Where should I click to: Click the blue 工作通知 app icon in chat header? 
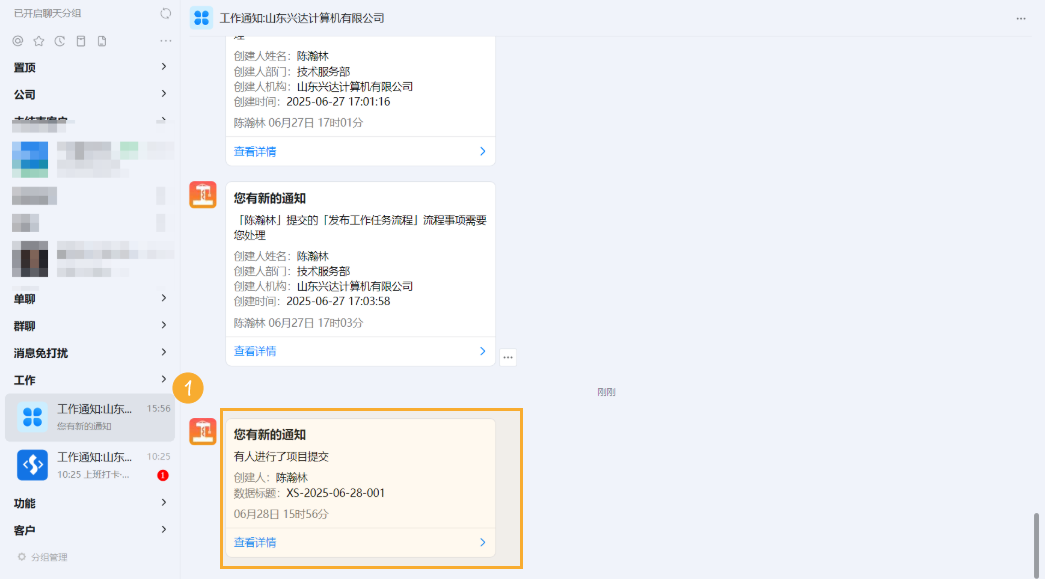tap(202, 17)
